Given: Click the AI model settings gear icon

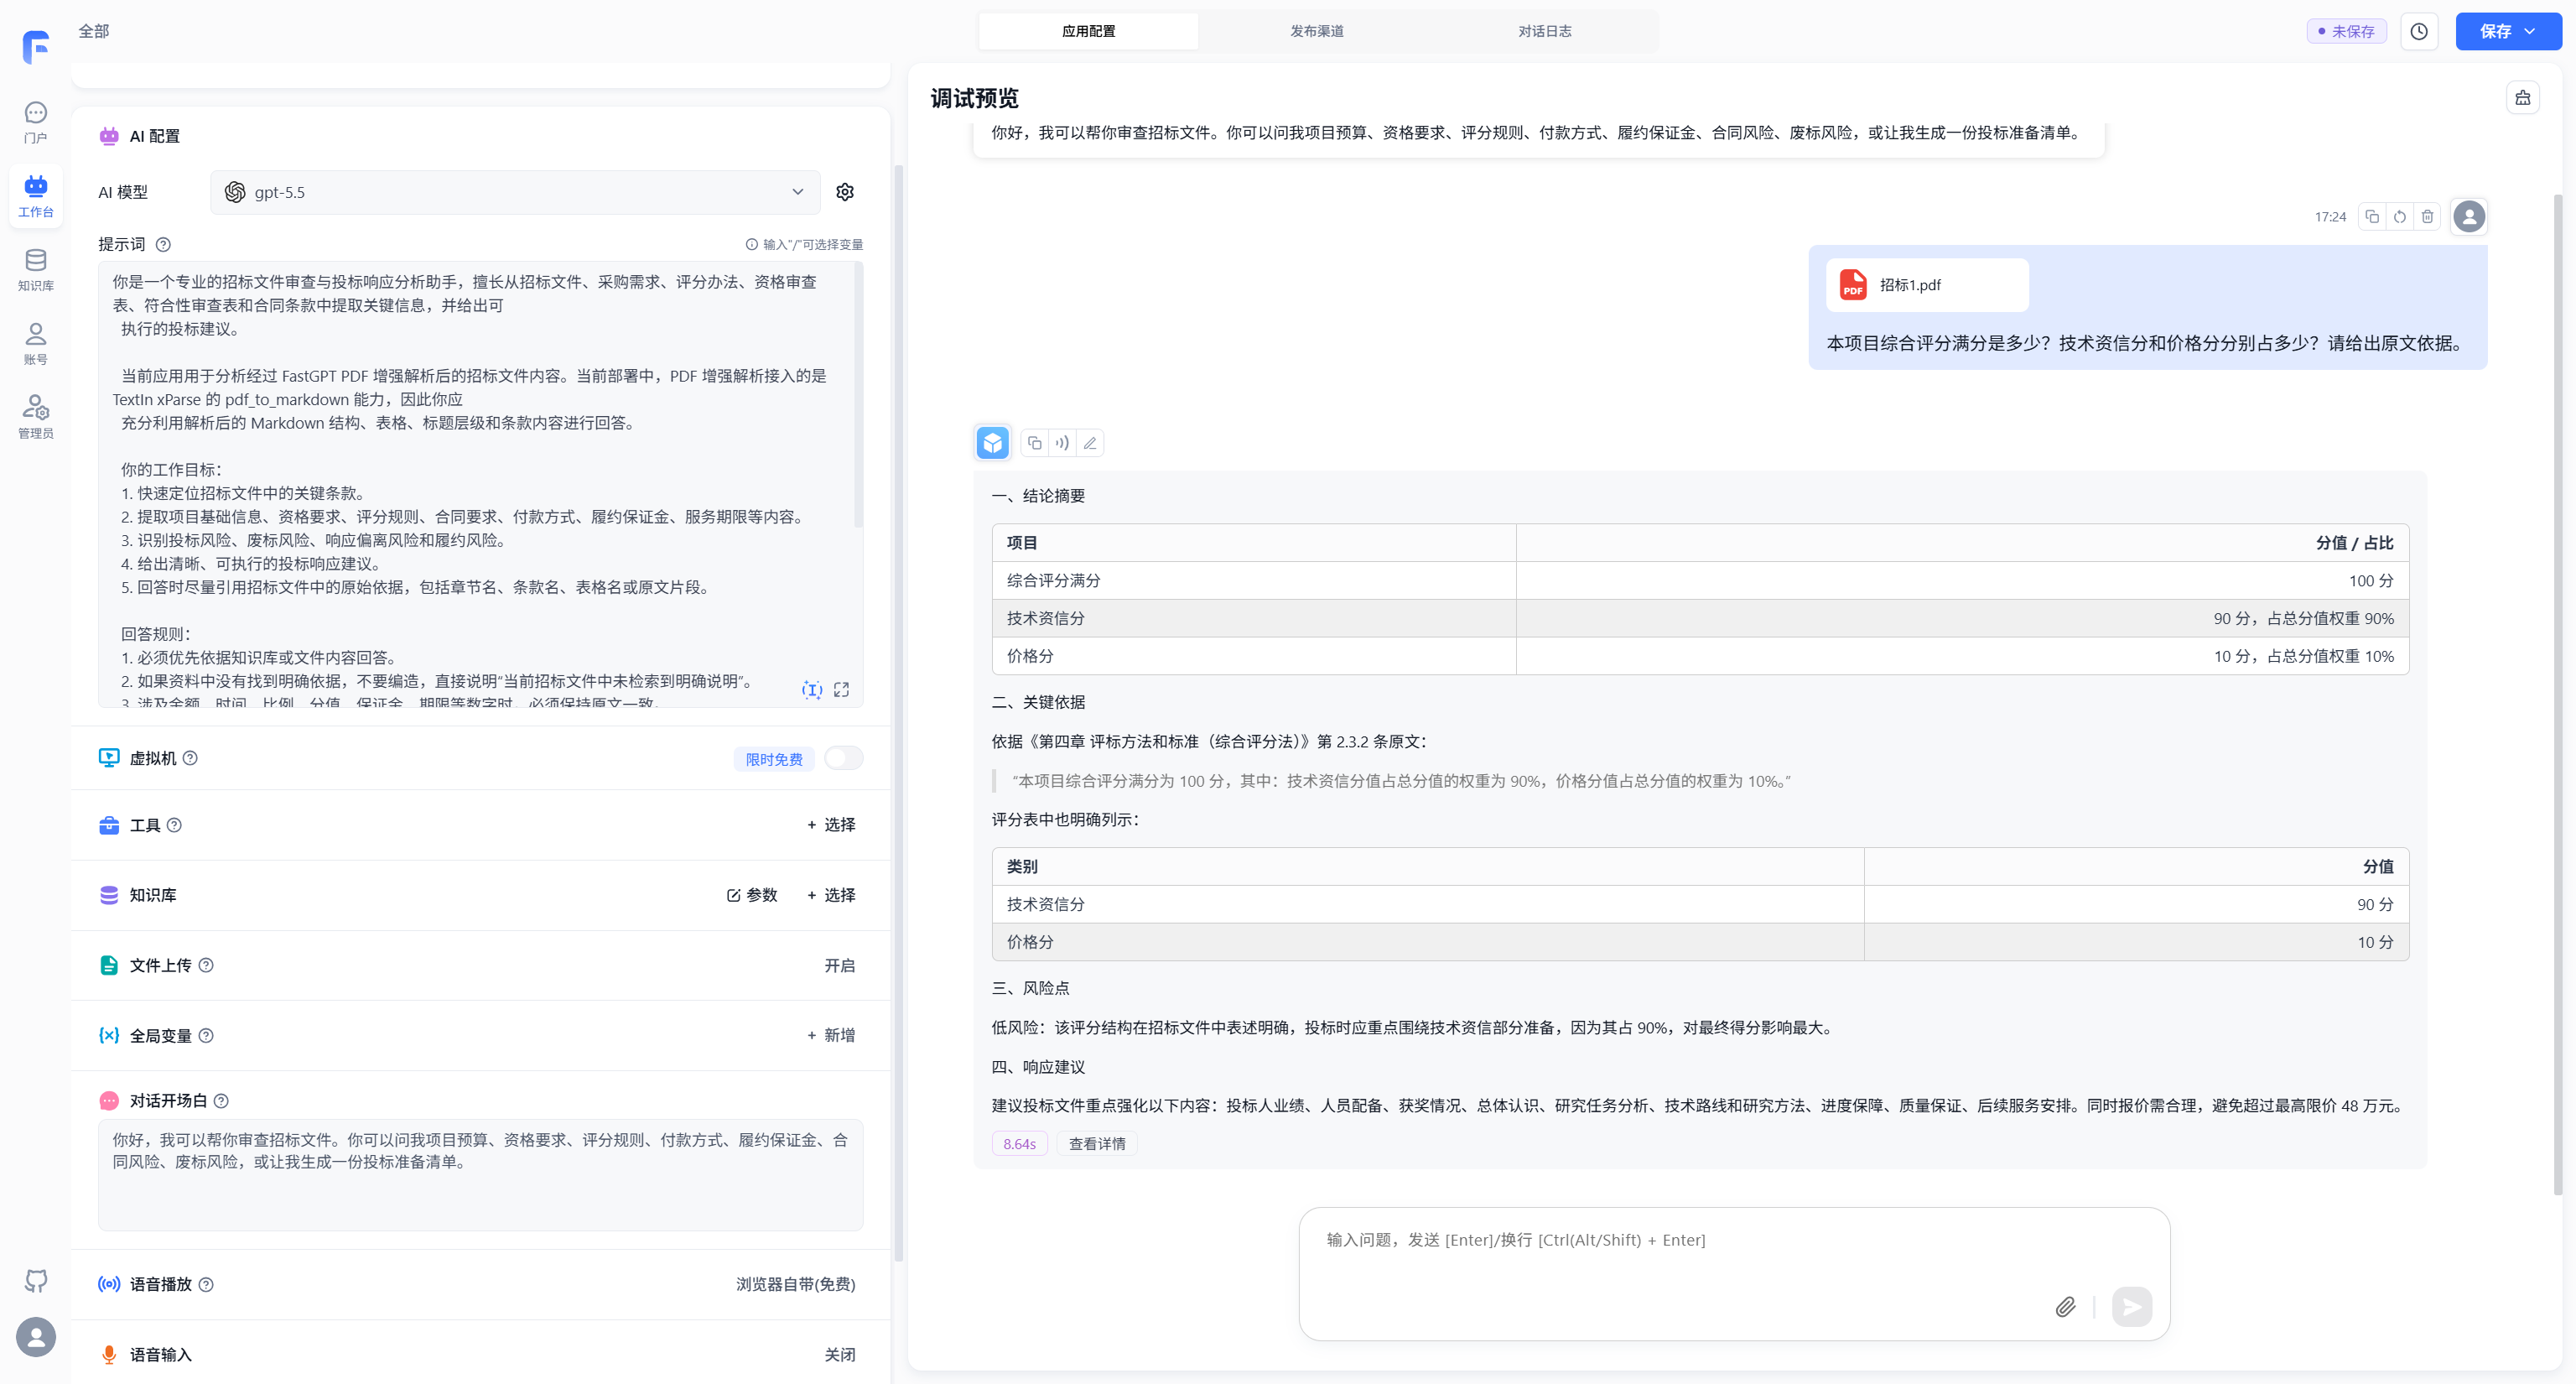Looking at the screenshot, I should pyautogui.click(x=845, y=192).
